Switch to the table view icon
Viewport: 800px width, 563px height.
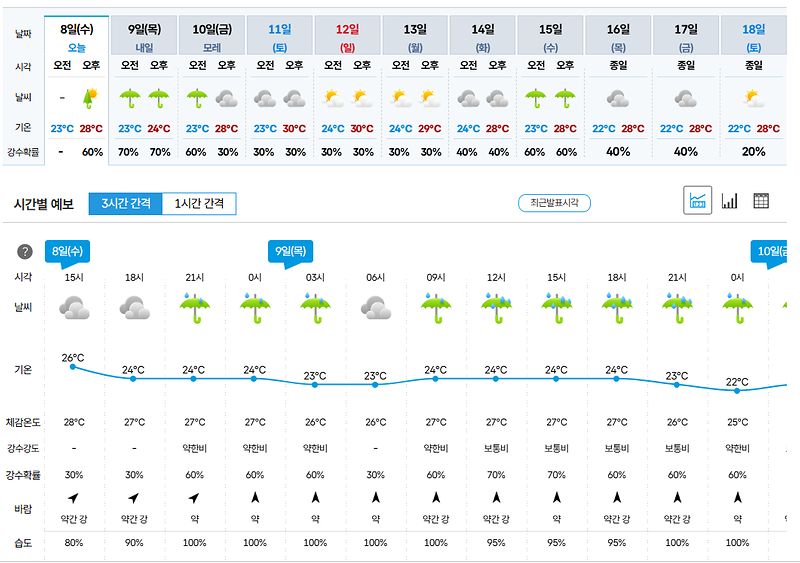click(x=761, y=201)
